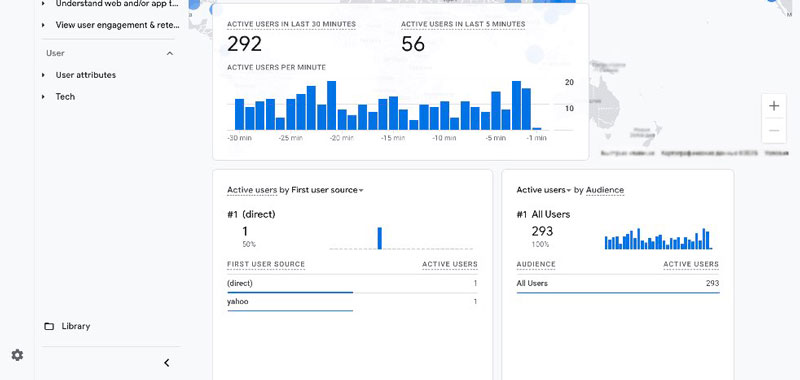This screenshot has width=800, height=380.
Task: Click the (direct) row progress bar
Action: click(x=290, y=292)
